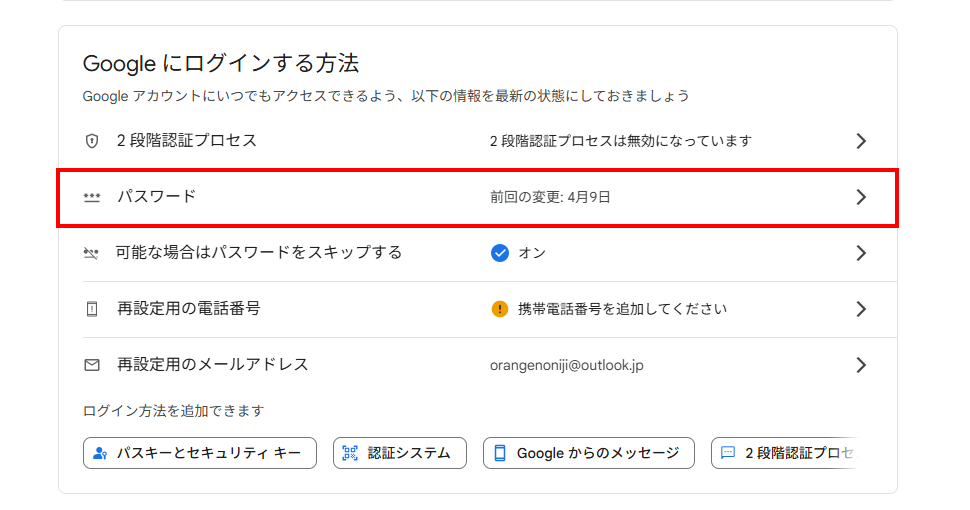
Task: Select the 2 段階認証プロセス row label
Action: pos(186,140)
